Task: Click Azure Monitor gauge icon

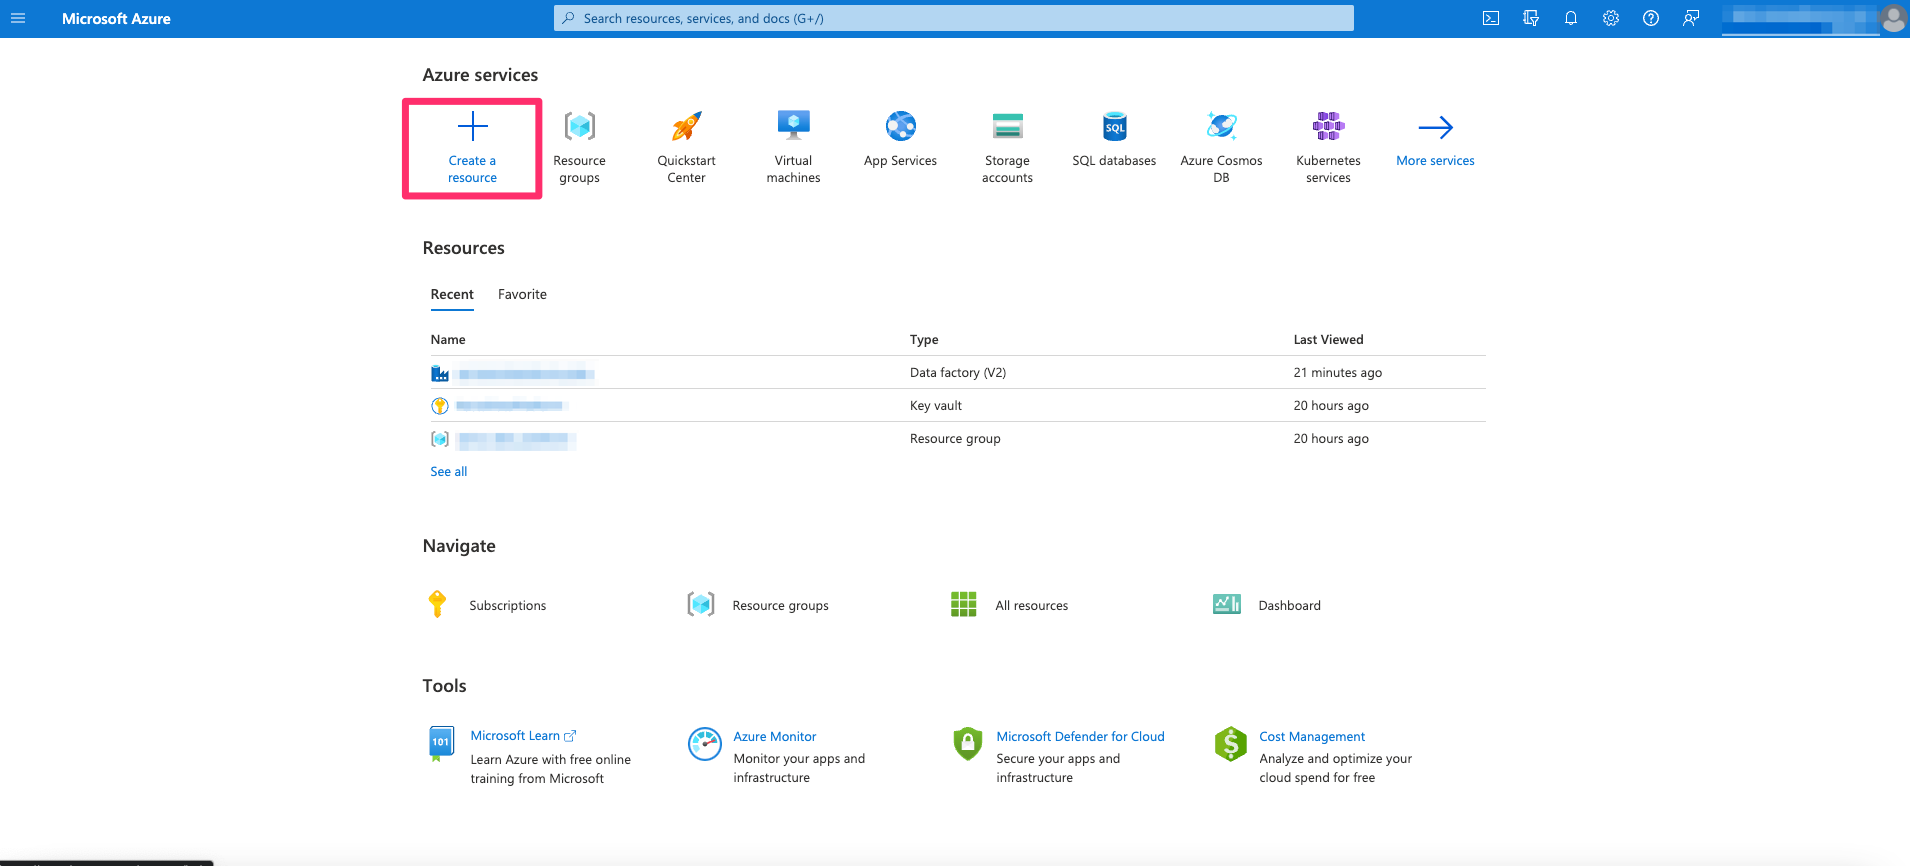Action: pyautogui.click(x=705, y=744)
